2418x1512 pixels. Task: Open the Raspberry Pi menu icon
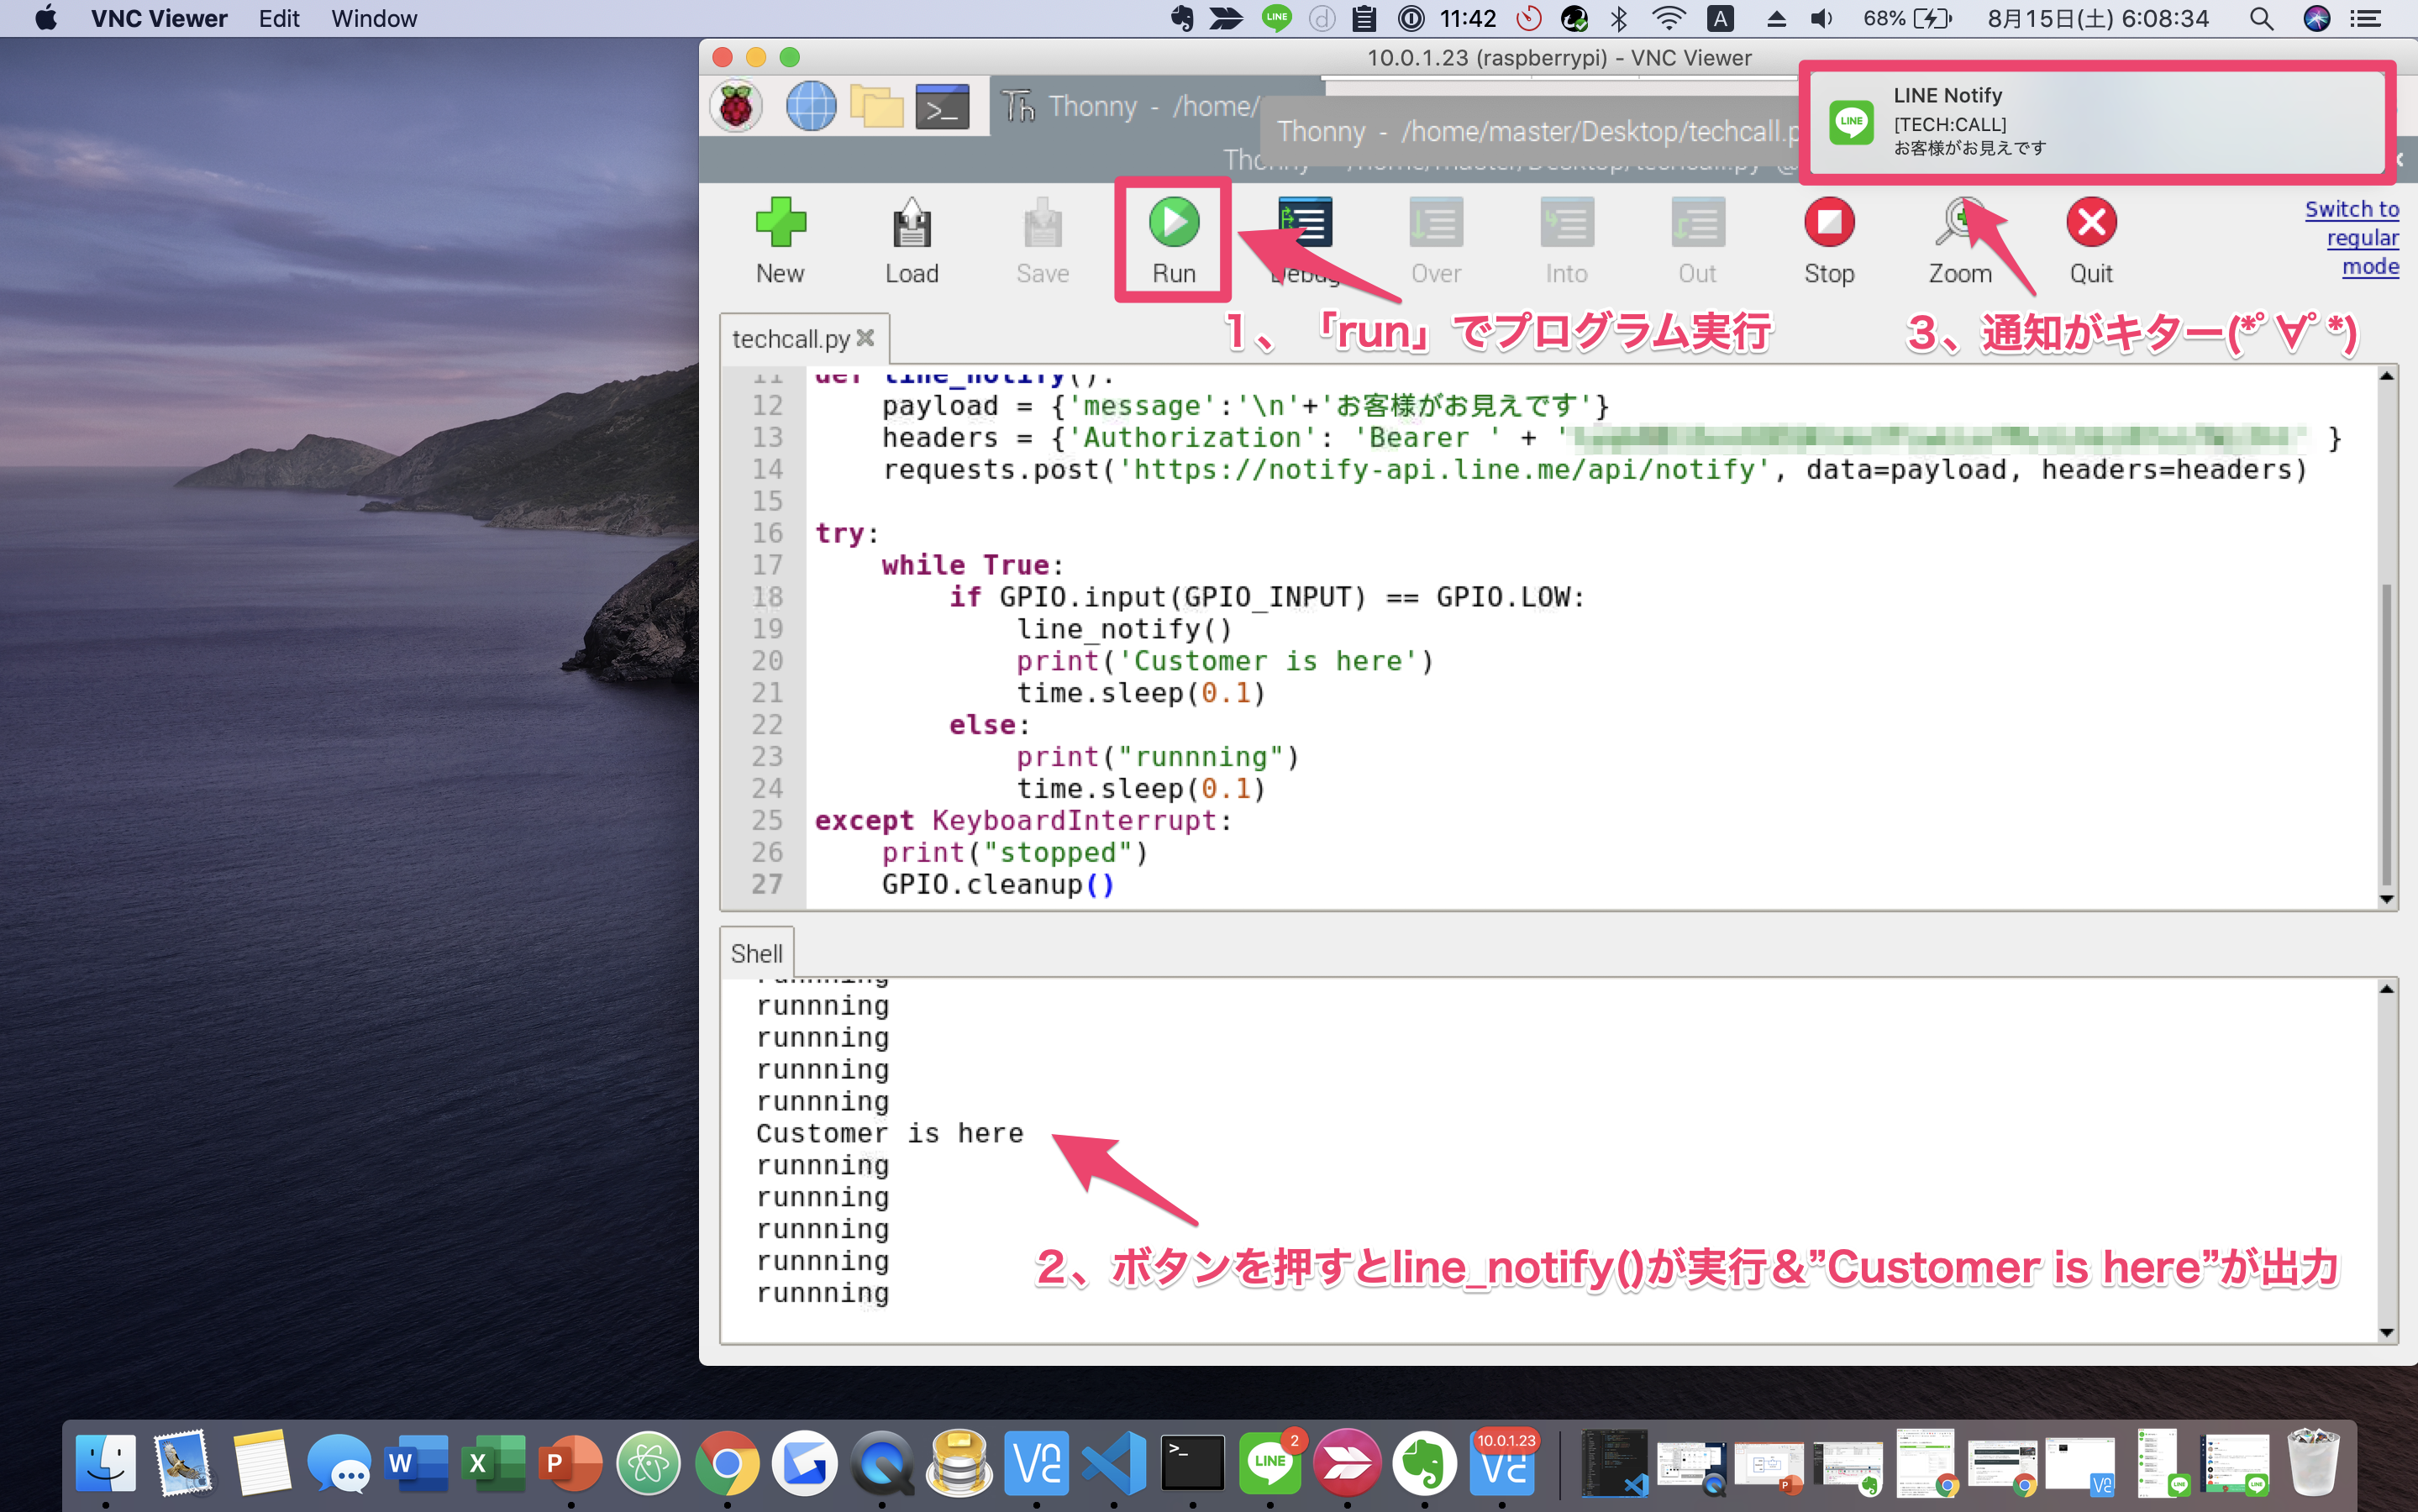(x=737, y=106)
